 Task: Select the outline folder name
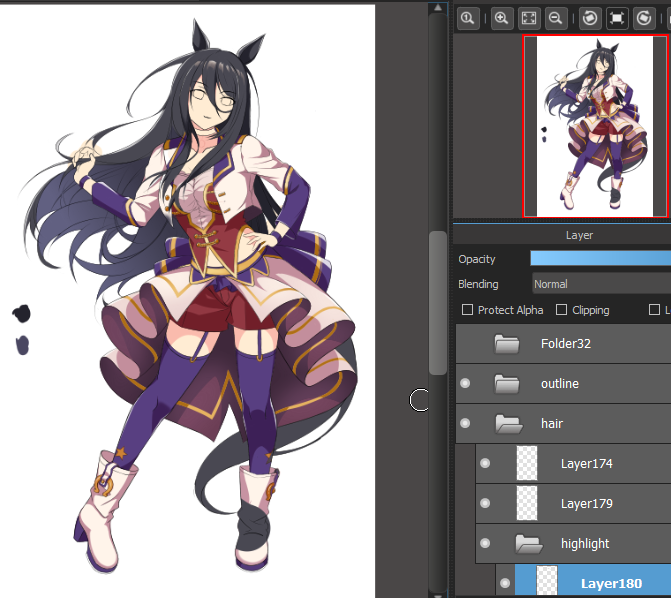coord(560,384)
